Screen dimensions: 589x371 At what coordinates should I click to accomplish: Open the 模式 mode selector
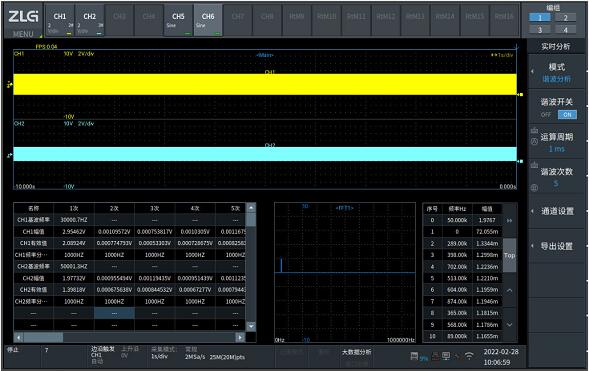(557, 72)
